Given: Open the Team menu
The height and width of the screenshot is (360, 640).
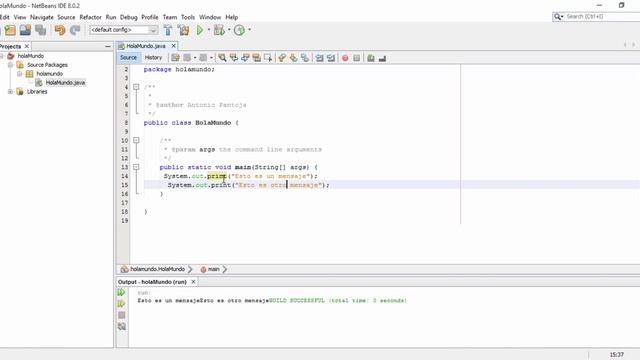Looking at the screenshot, I should (170, 17).
